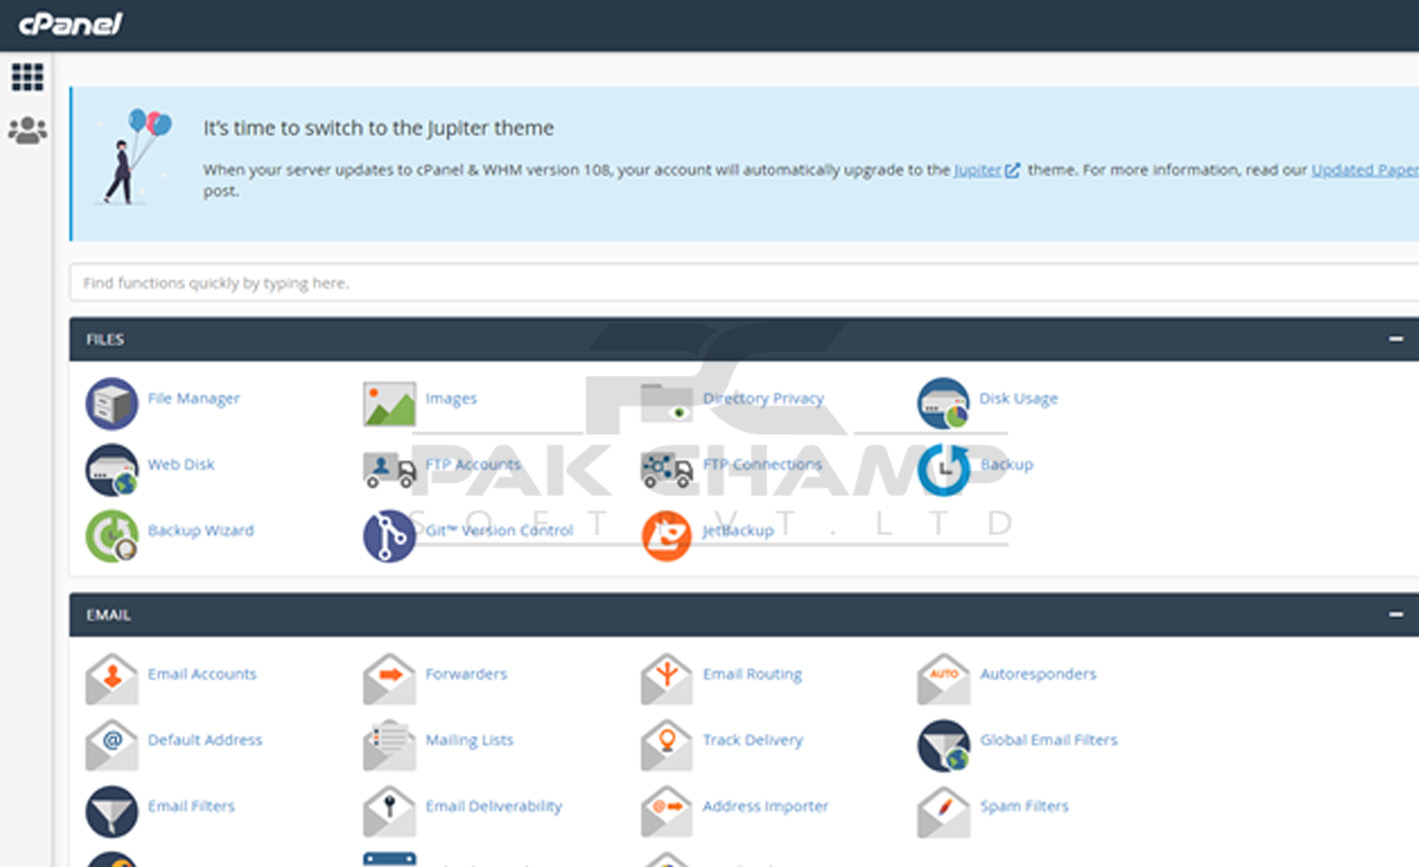Image resolution: width=1419 pixels, height=867 pixels.
Task: Click the Email Deliverability key icon
Action: point(389,811)
